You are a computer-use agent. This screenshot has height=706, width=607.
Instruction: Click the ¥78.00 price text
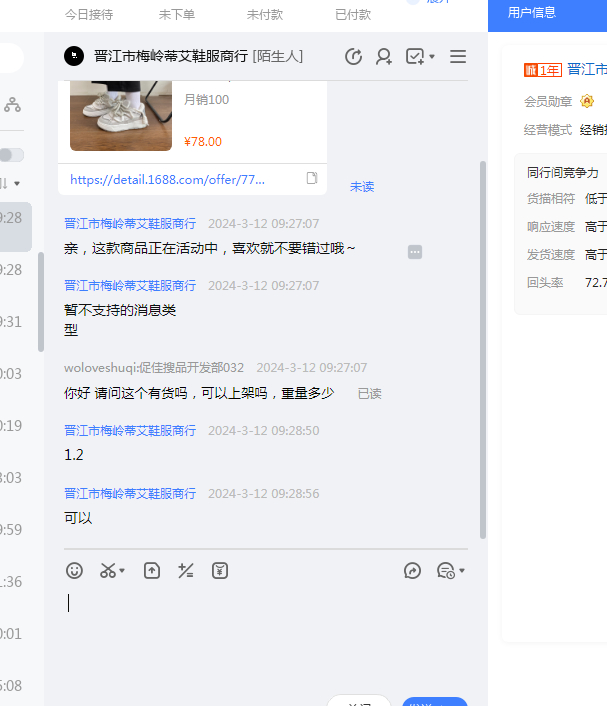[203, 142]
